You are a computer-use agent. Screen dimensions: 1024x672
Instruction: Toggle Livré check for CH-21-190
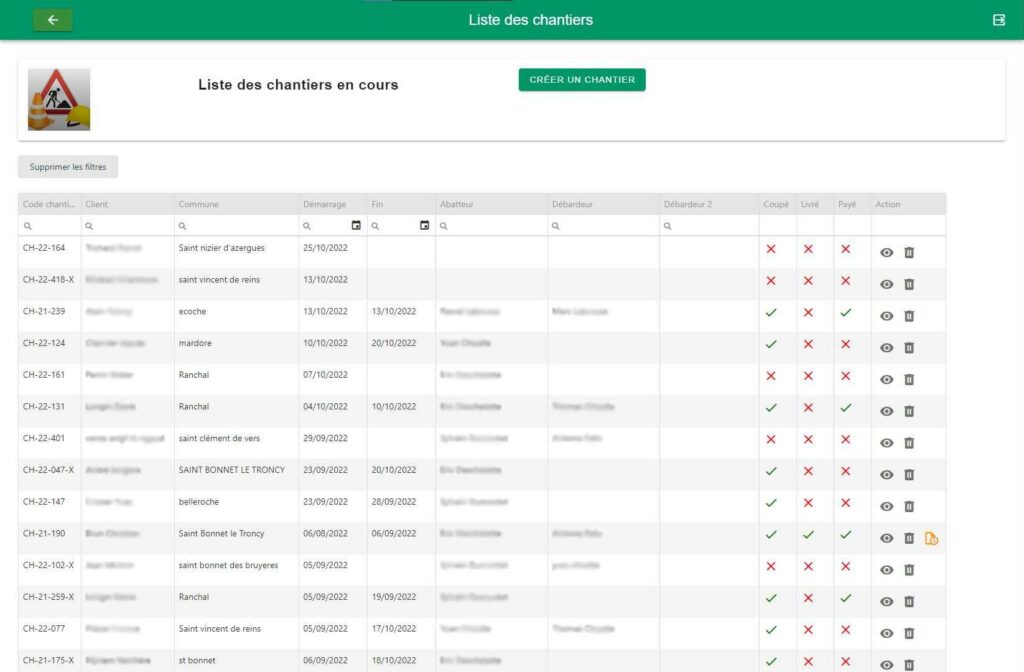point(808,534)
